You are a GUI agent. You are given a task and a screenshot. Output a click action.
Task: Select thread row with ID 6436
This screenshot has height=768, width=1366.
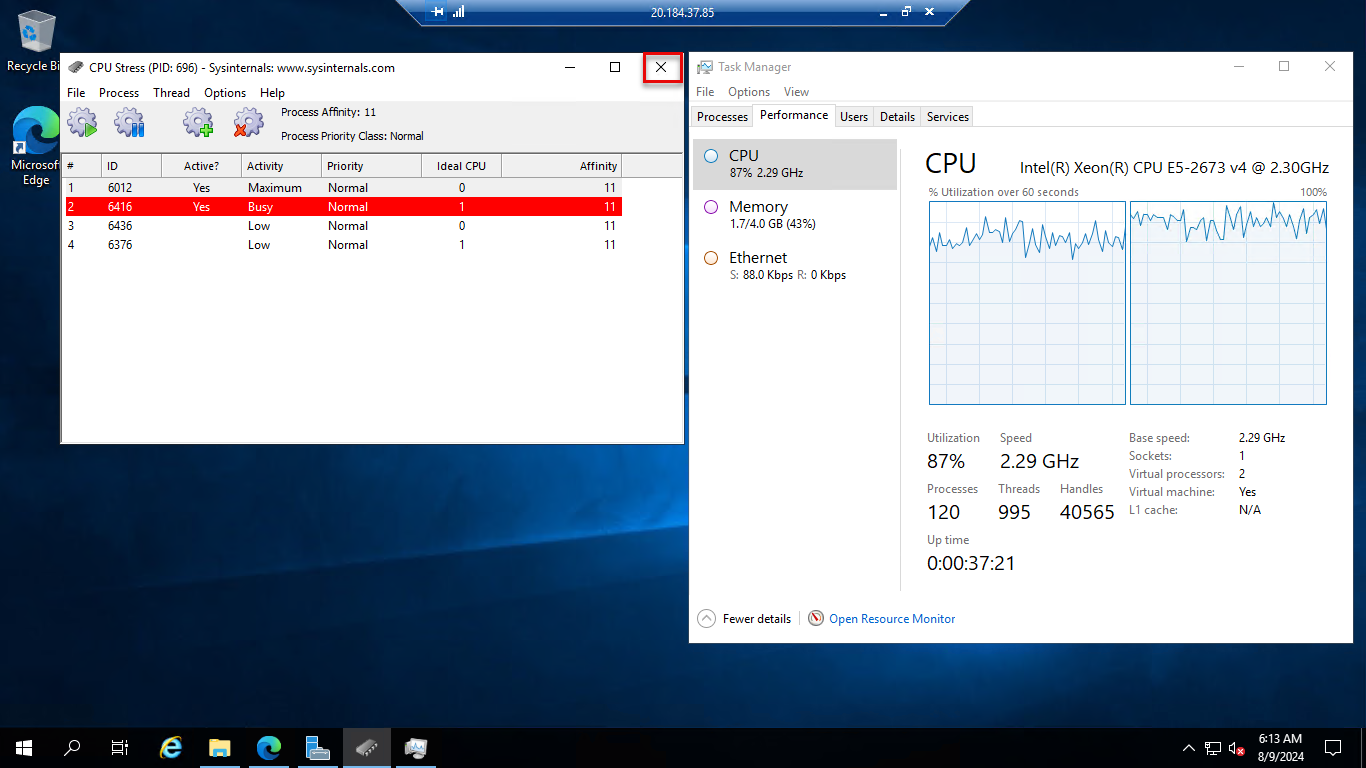[342, 226]
